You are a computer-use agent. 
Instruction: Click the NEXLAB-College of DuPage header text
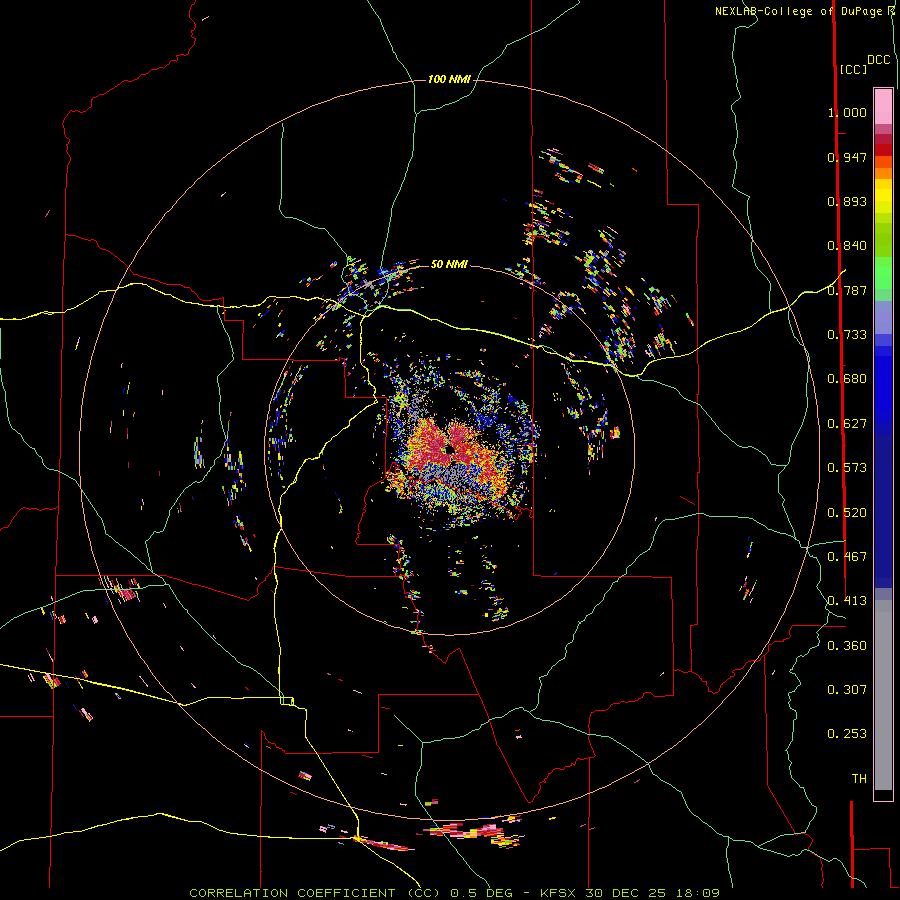[798, 11]
